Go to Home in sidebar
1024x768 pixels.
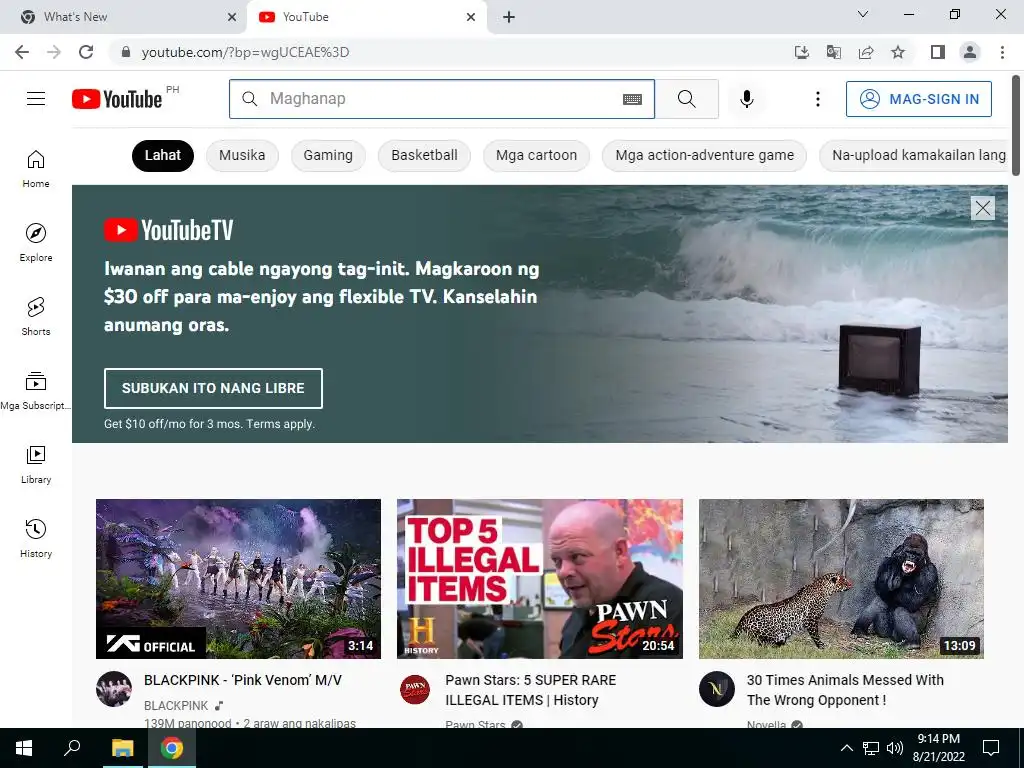pos(36,169)
